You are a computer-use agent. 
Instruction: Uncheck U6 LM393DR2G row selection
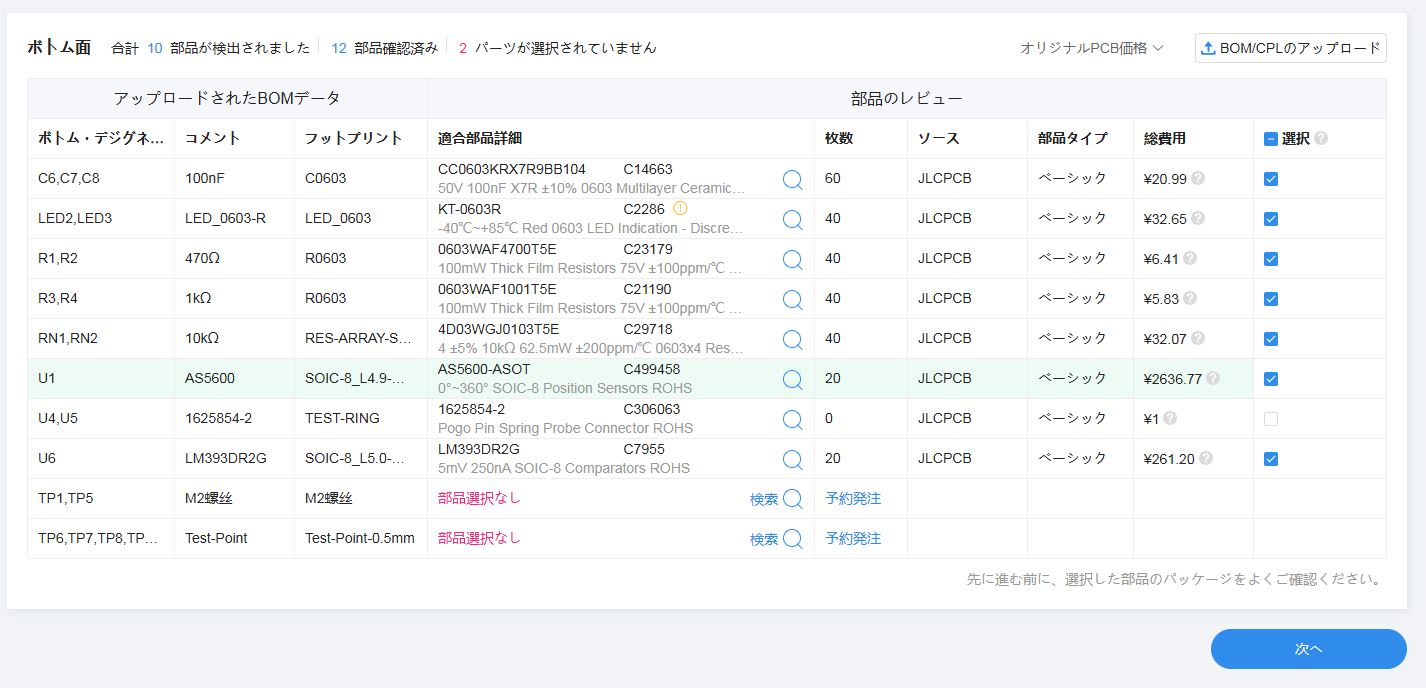(1271, 459)
